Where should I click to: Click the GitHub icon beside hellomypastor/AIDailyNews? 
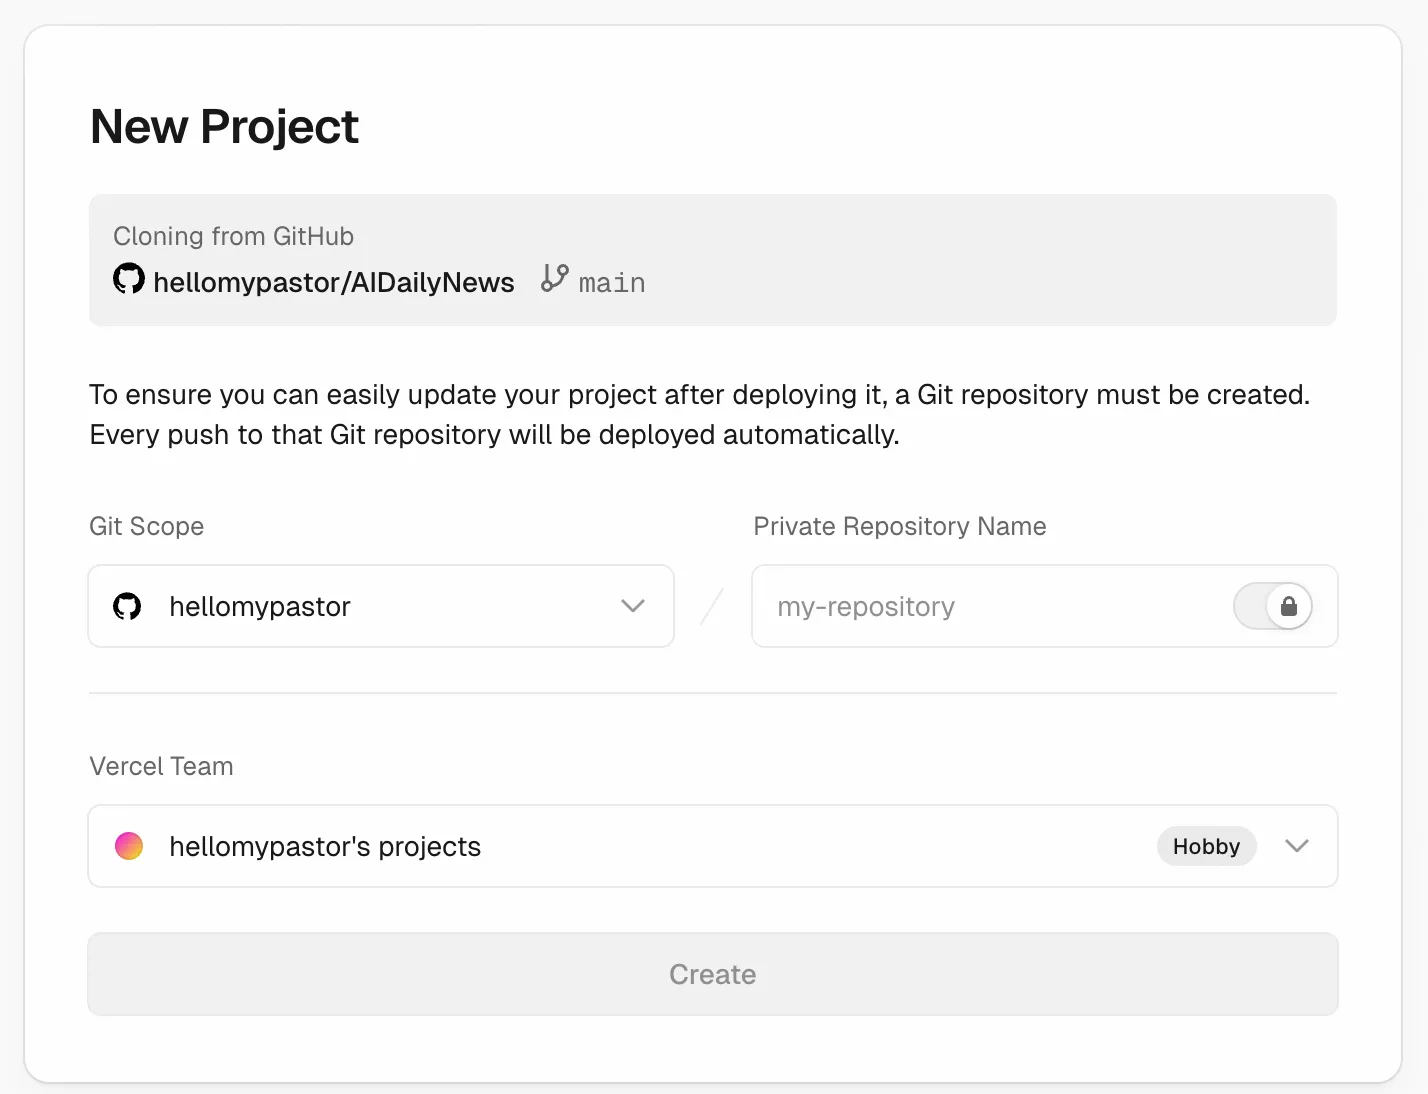[x=129, y=279]
